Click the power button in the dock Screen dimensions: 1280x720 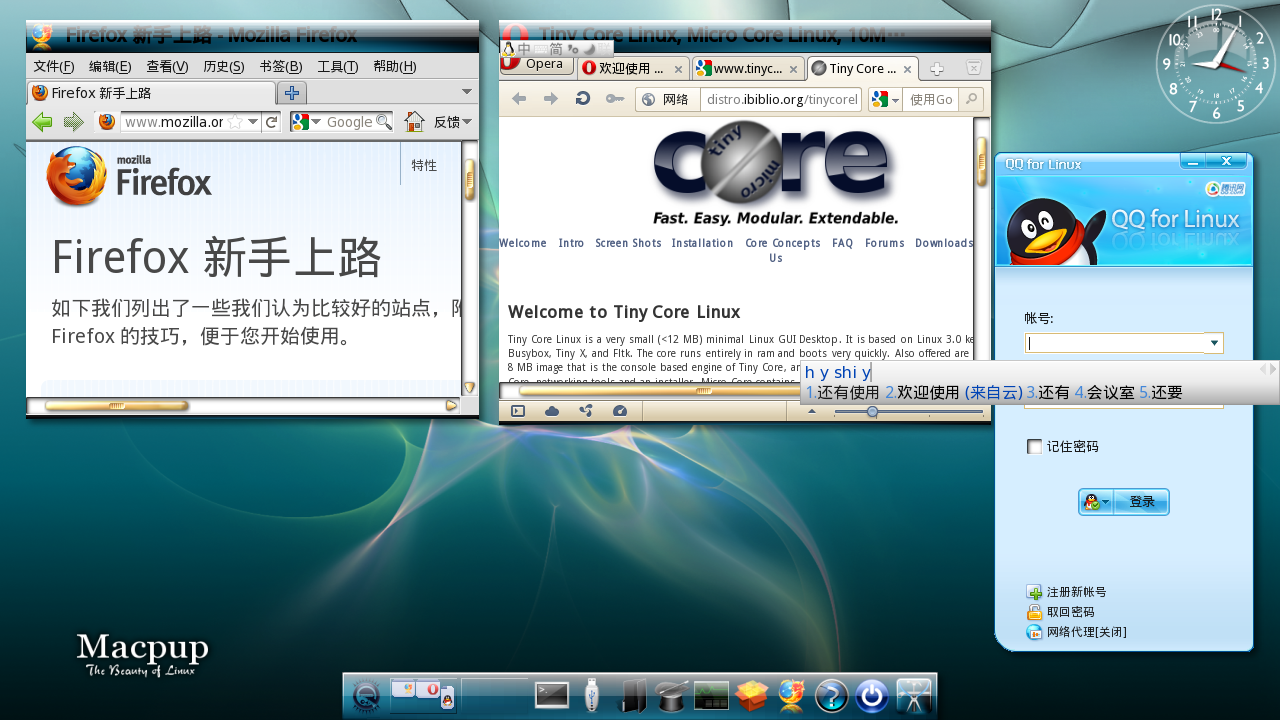(x=872, y=696)
